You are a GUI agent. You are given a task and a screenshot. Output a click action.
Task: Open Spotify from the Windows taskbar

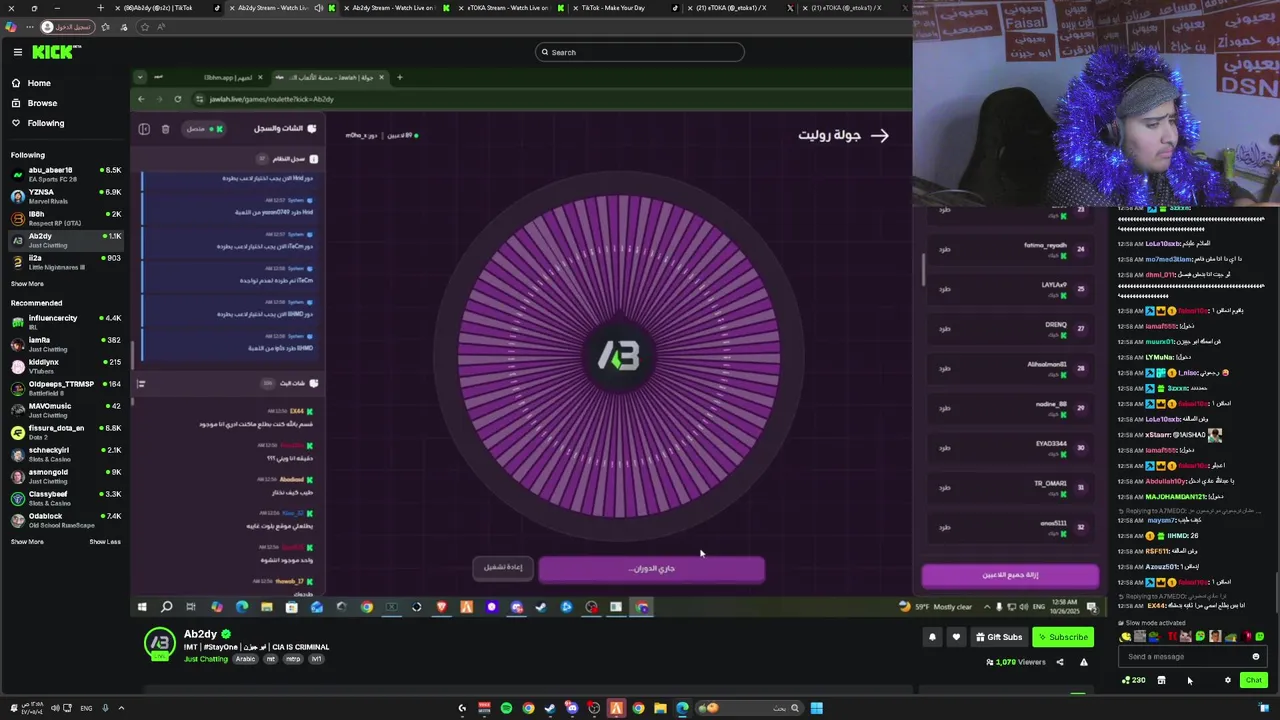coord(506,708)
